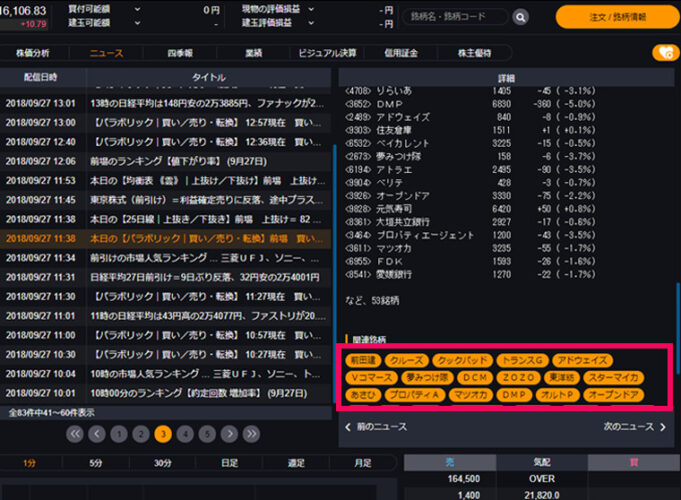Click the スターマイカ related stock tag
The height and width of the screenshot is (500, 681).
[x=613, y=377]
